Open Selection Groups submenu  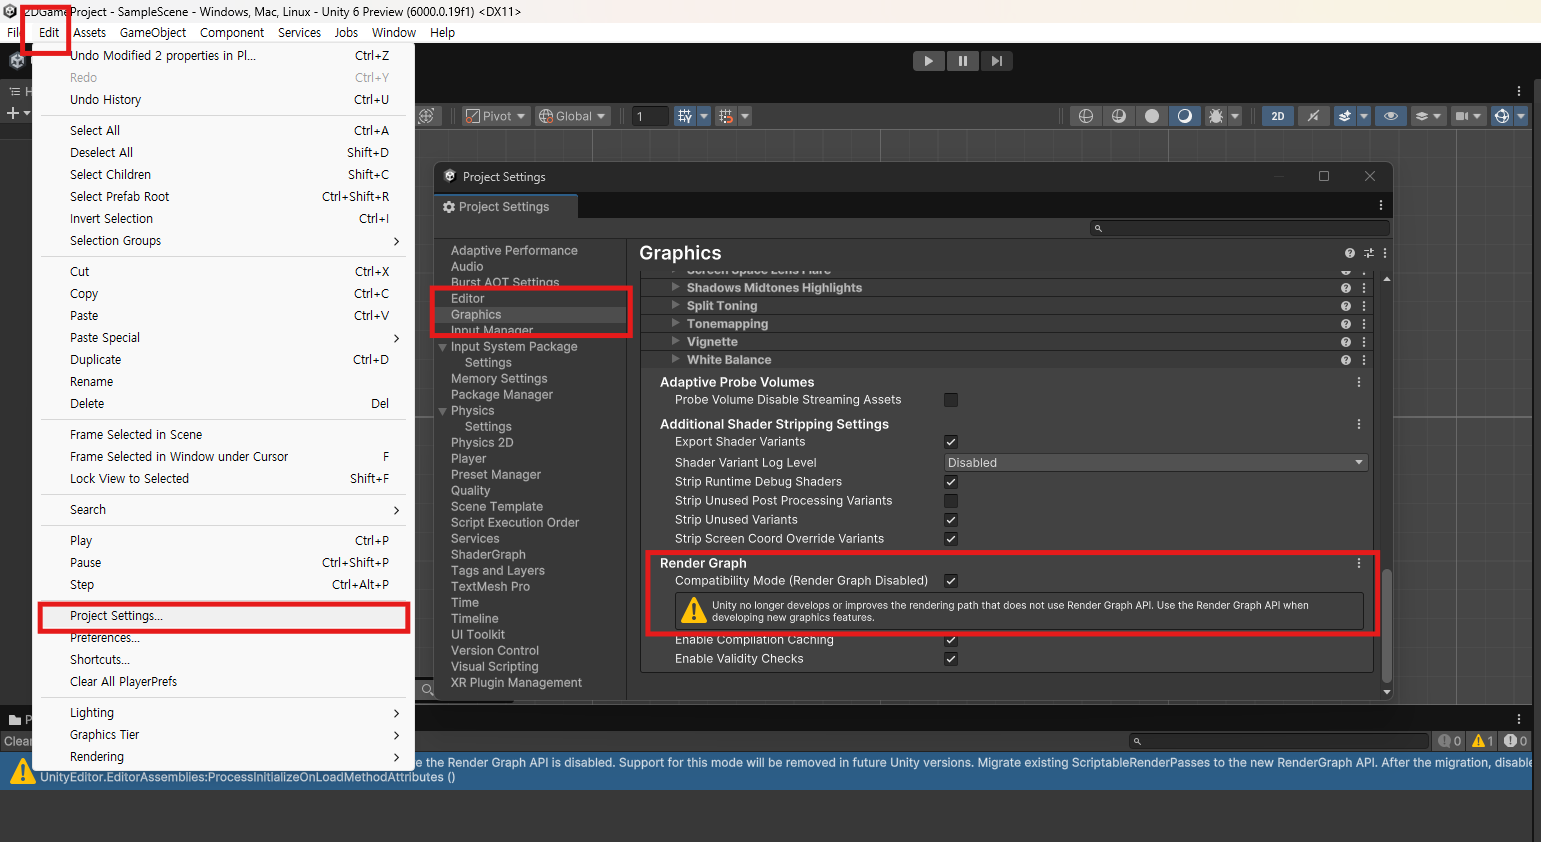[224, 241]
